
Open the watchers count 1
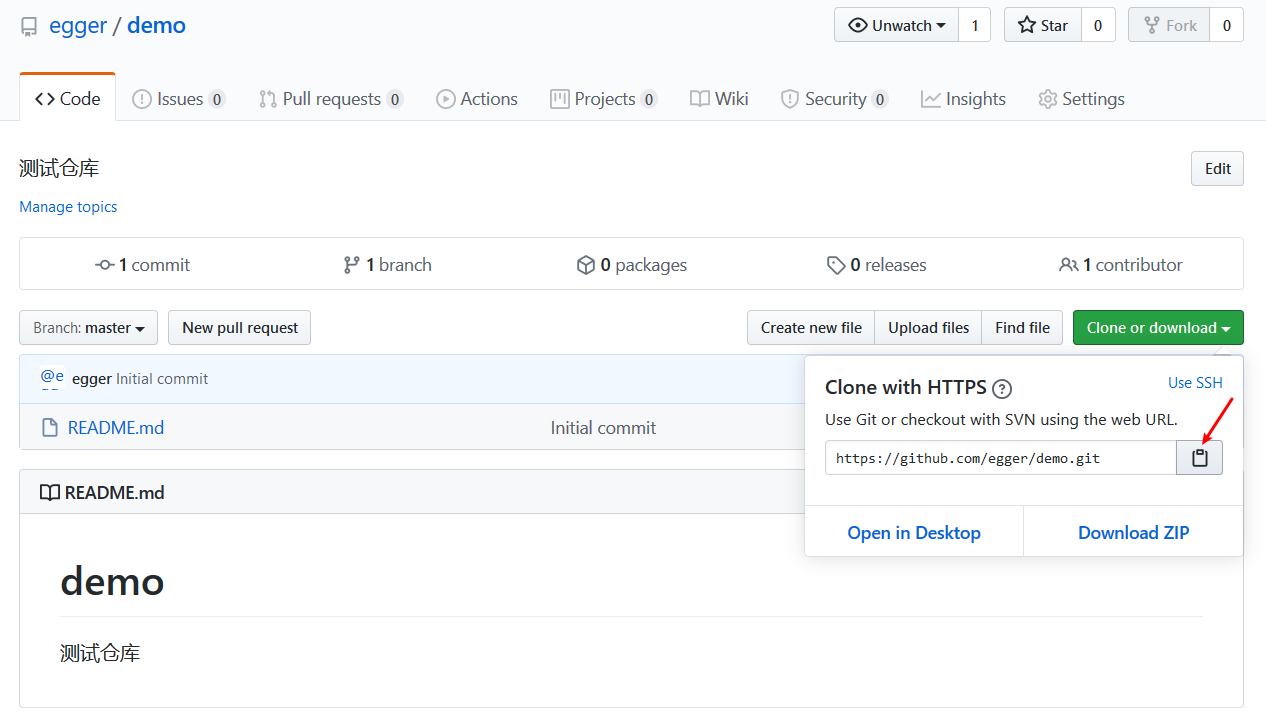click(975, 25)
